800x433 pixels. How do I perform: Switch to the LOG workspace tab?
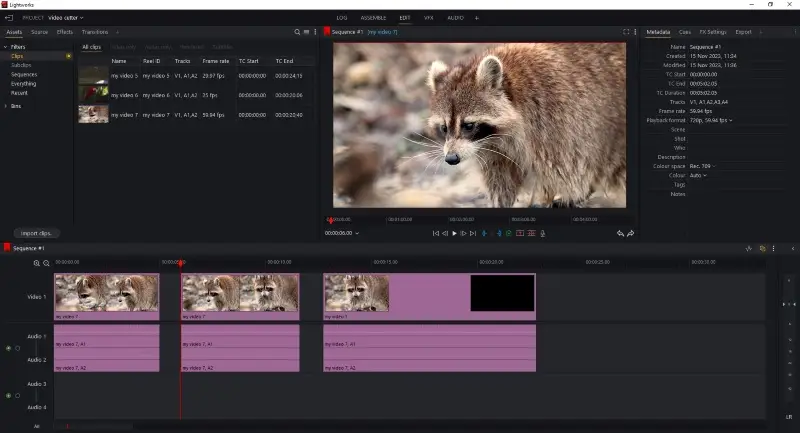coord(341,18)
